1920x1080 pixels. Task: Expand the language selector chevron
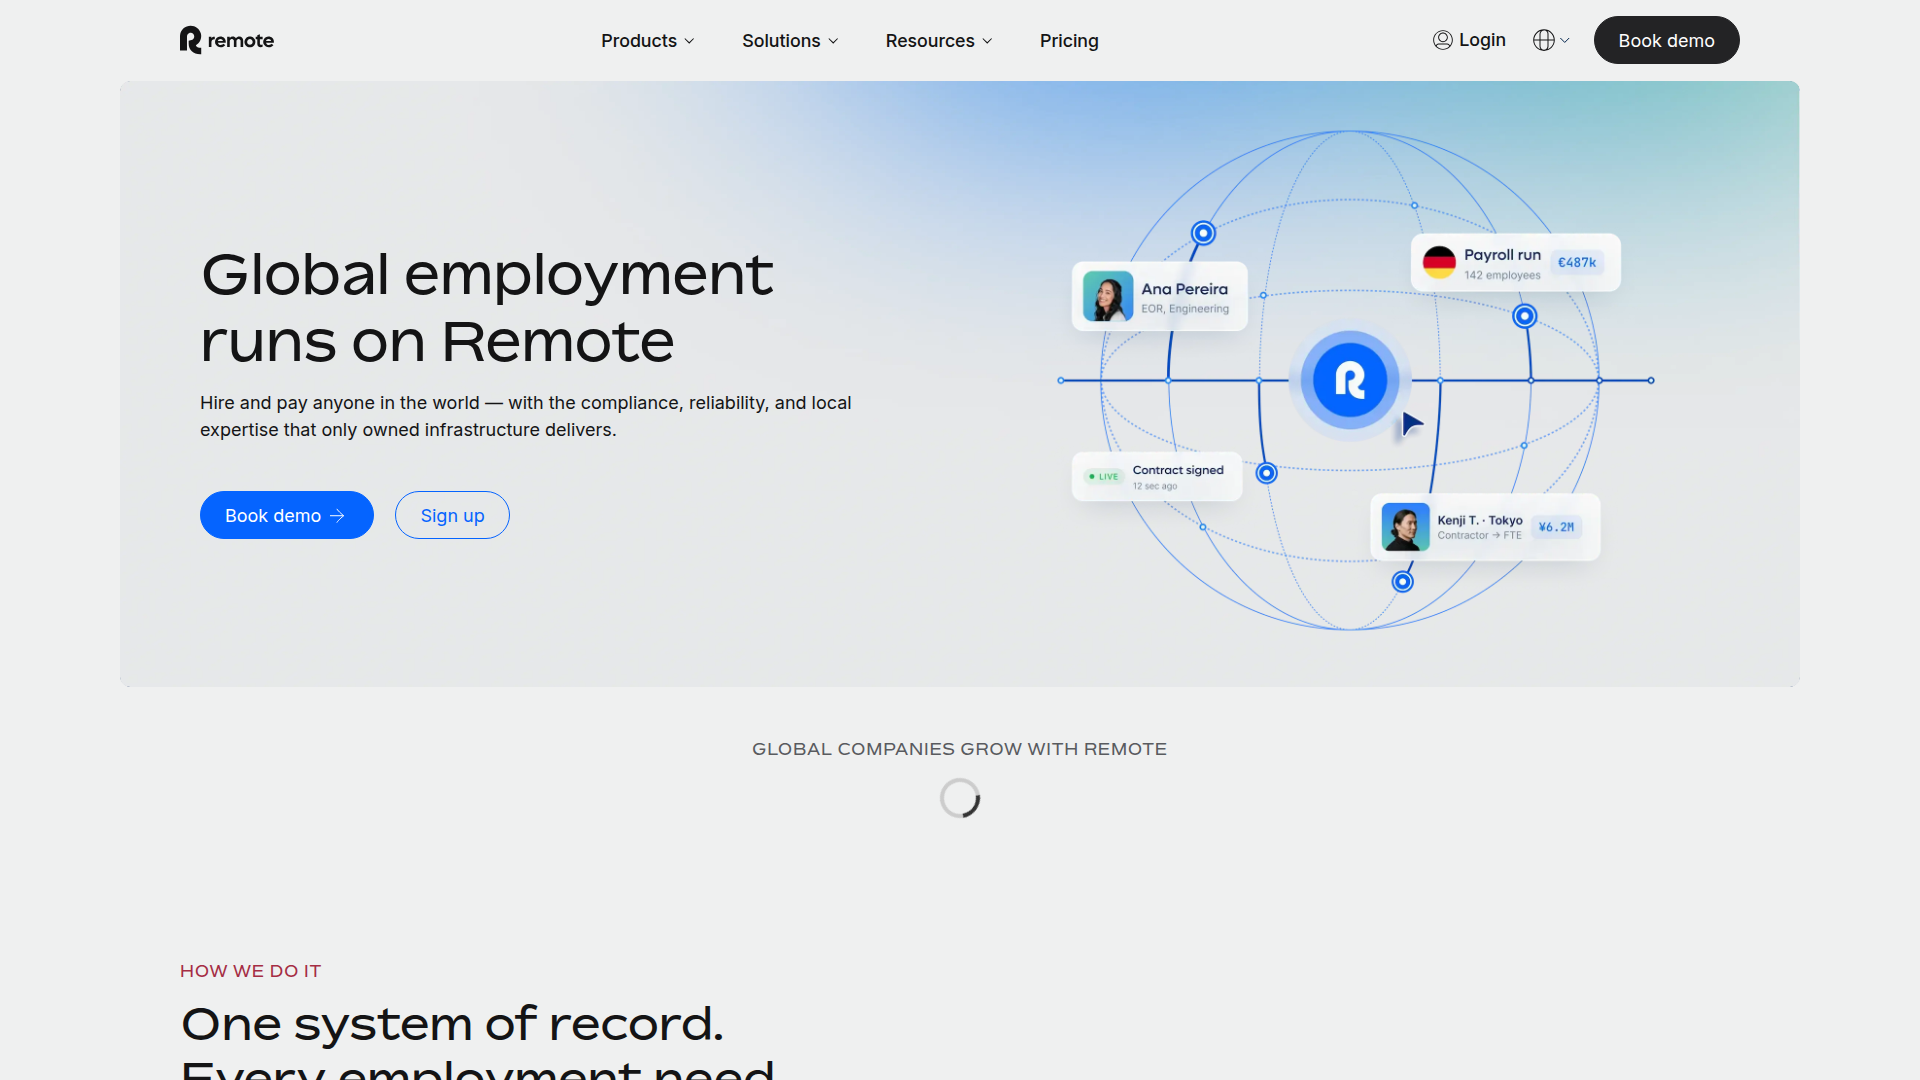click(1565, 40)
